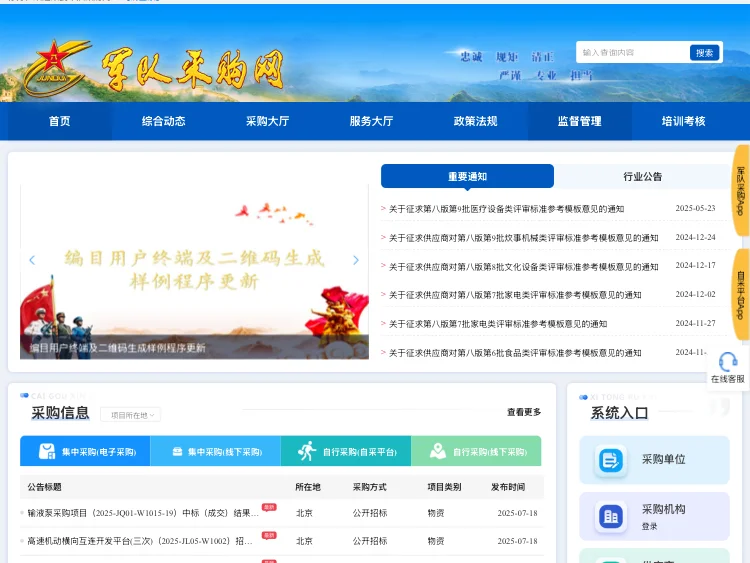
Task: Click the 军队采购网 title banner
Action: tap(193, 70)
